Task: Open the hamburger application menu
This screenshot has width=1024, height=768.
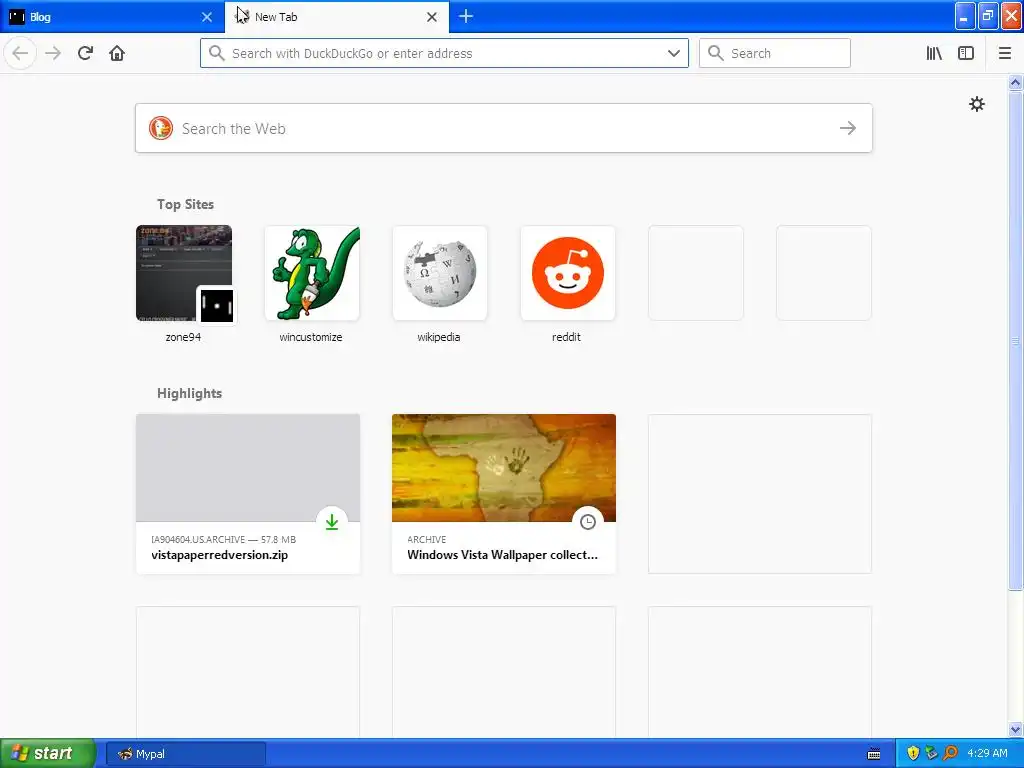Action: pos(1004,53)
